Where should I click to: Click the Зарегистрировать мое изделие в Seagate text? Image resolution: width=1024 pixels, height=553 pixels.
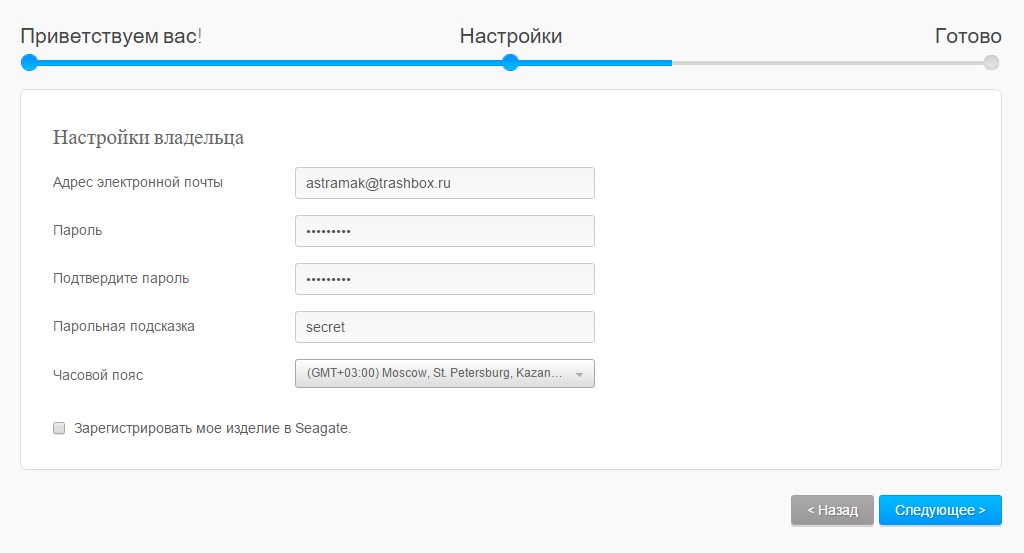coord(212,428)
